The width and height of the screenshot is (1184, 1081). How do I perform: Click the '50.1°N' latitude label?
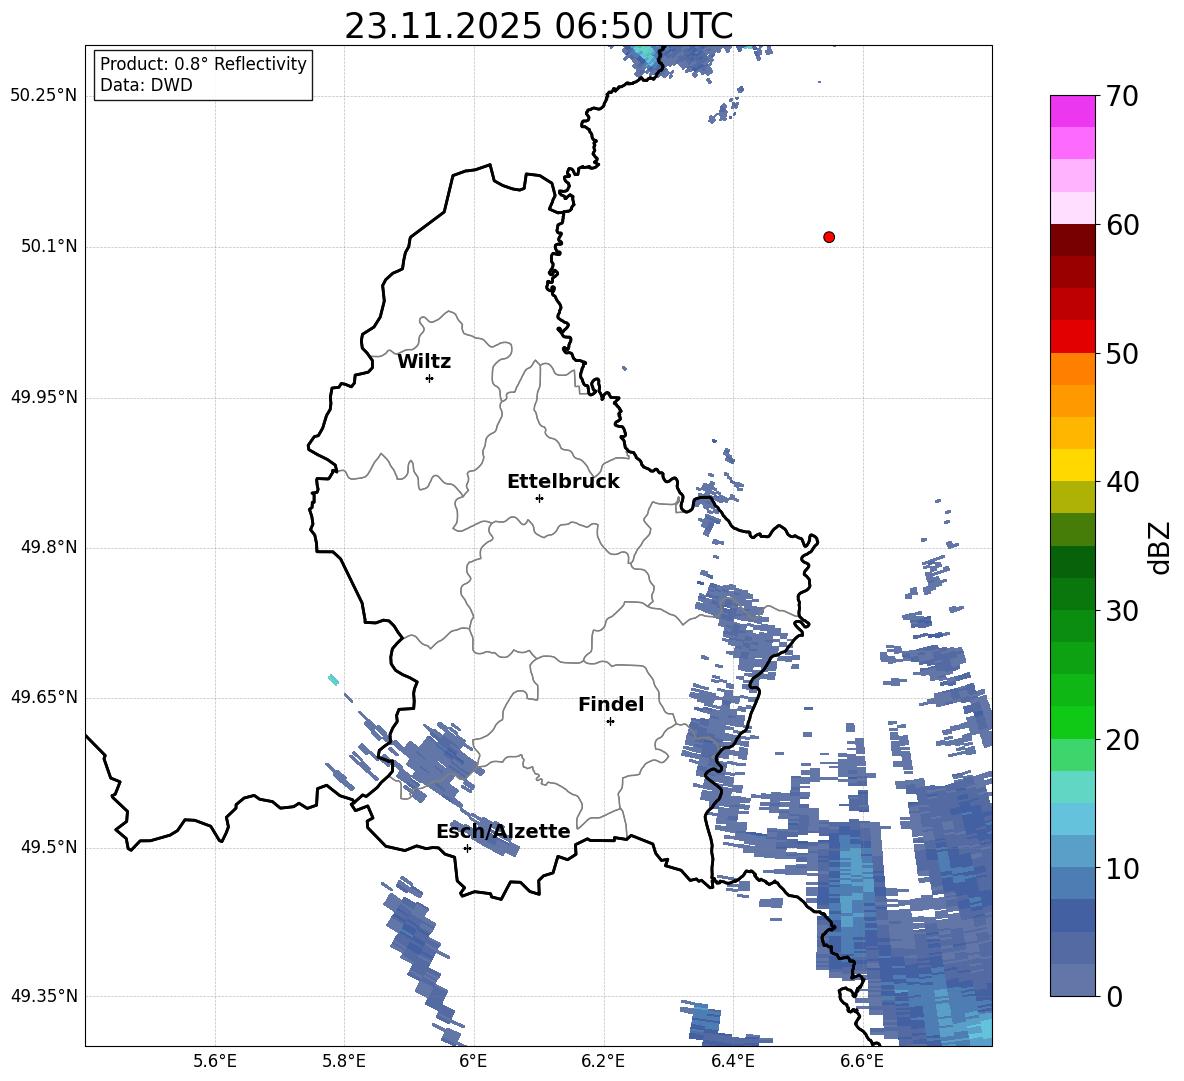[x=49, y=247]
